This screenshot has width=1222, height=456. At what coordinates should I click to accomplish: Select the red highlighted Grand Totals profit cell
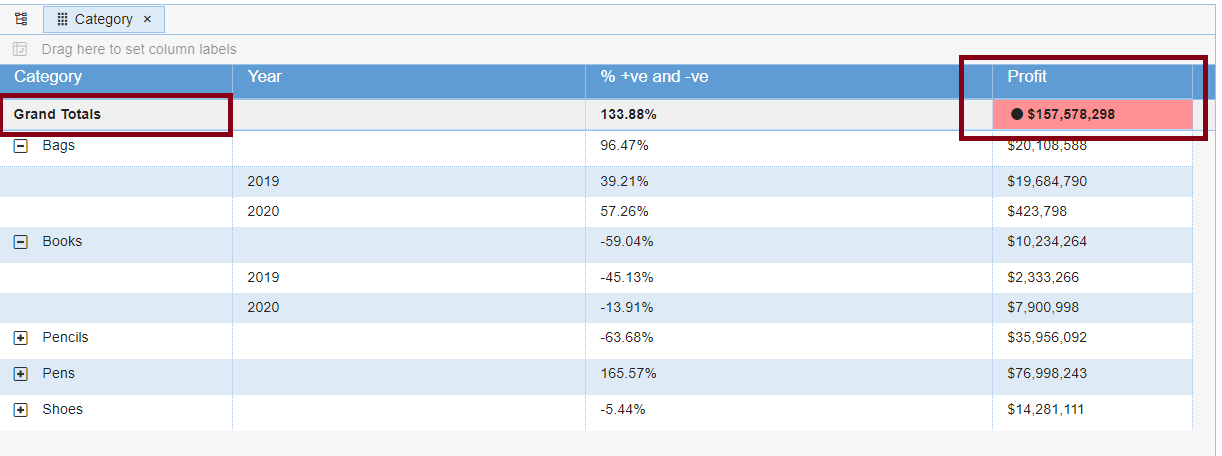(1092, 114)
